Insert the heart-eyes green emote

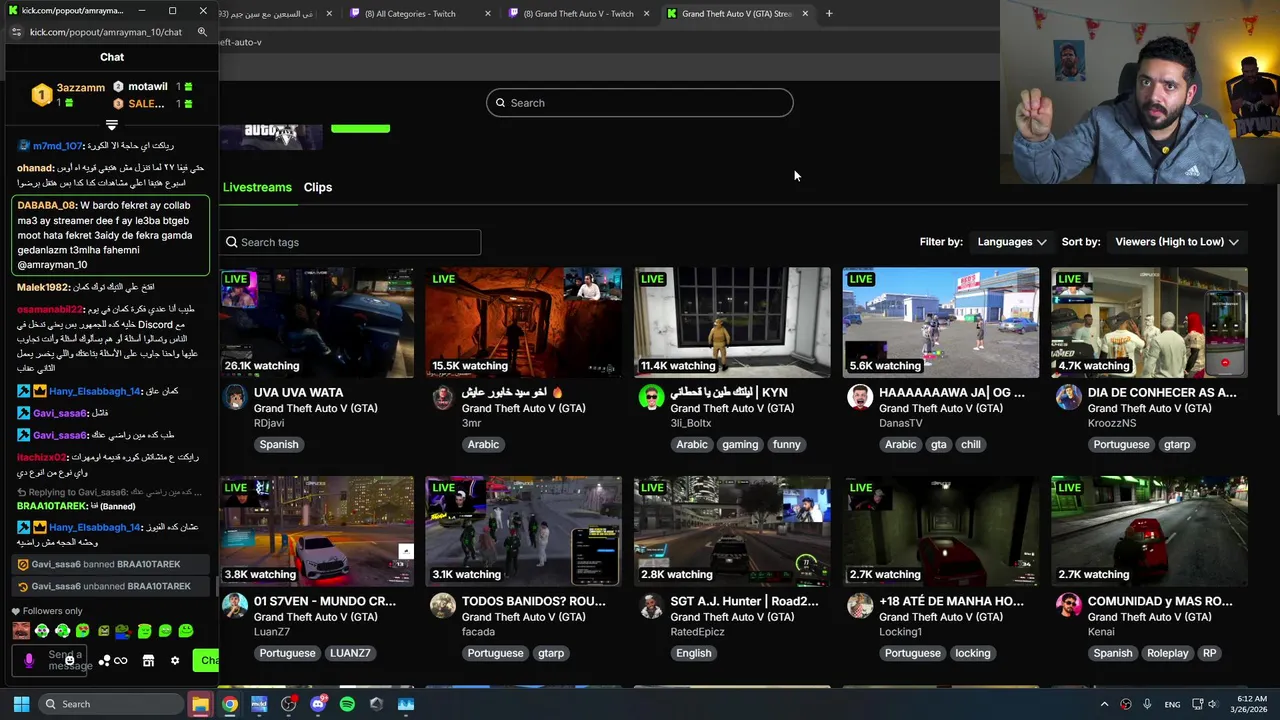point(83,631)
